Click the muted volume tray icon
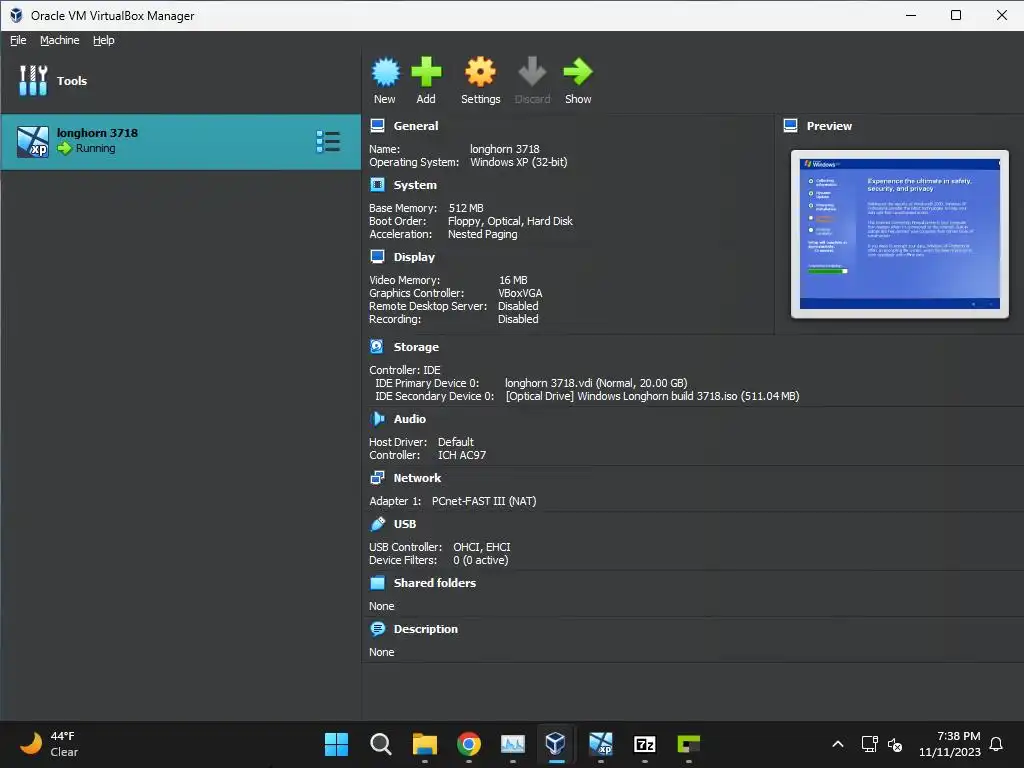Image resolution: width=1024 pixels, height=768 pixels. pos(895,744)
